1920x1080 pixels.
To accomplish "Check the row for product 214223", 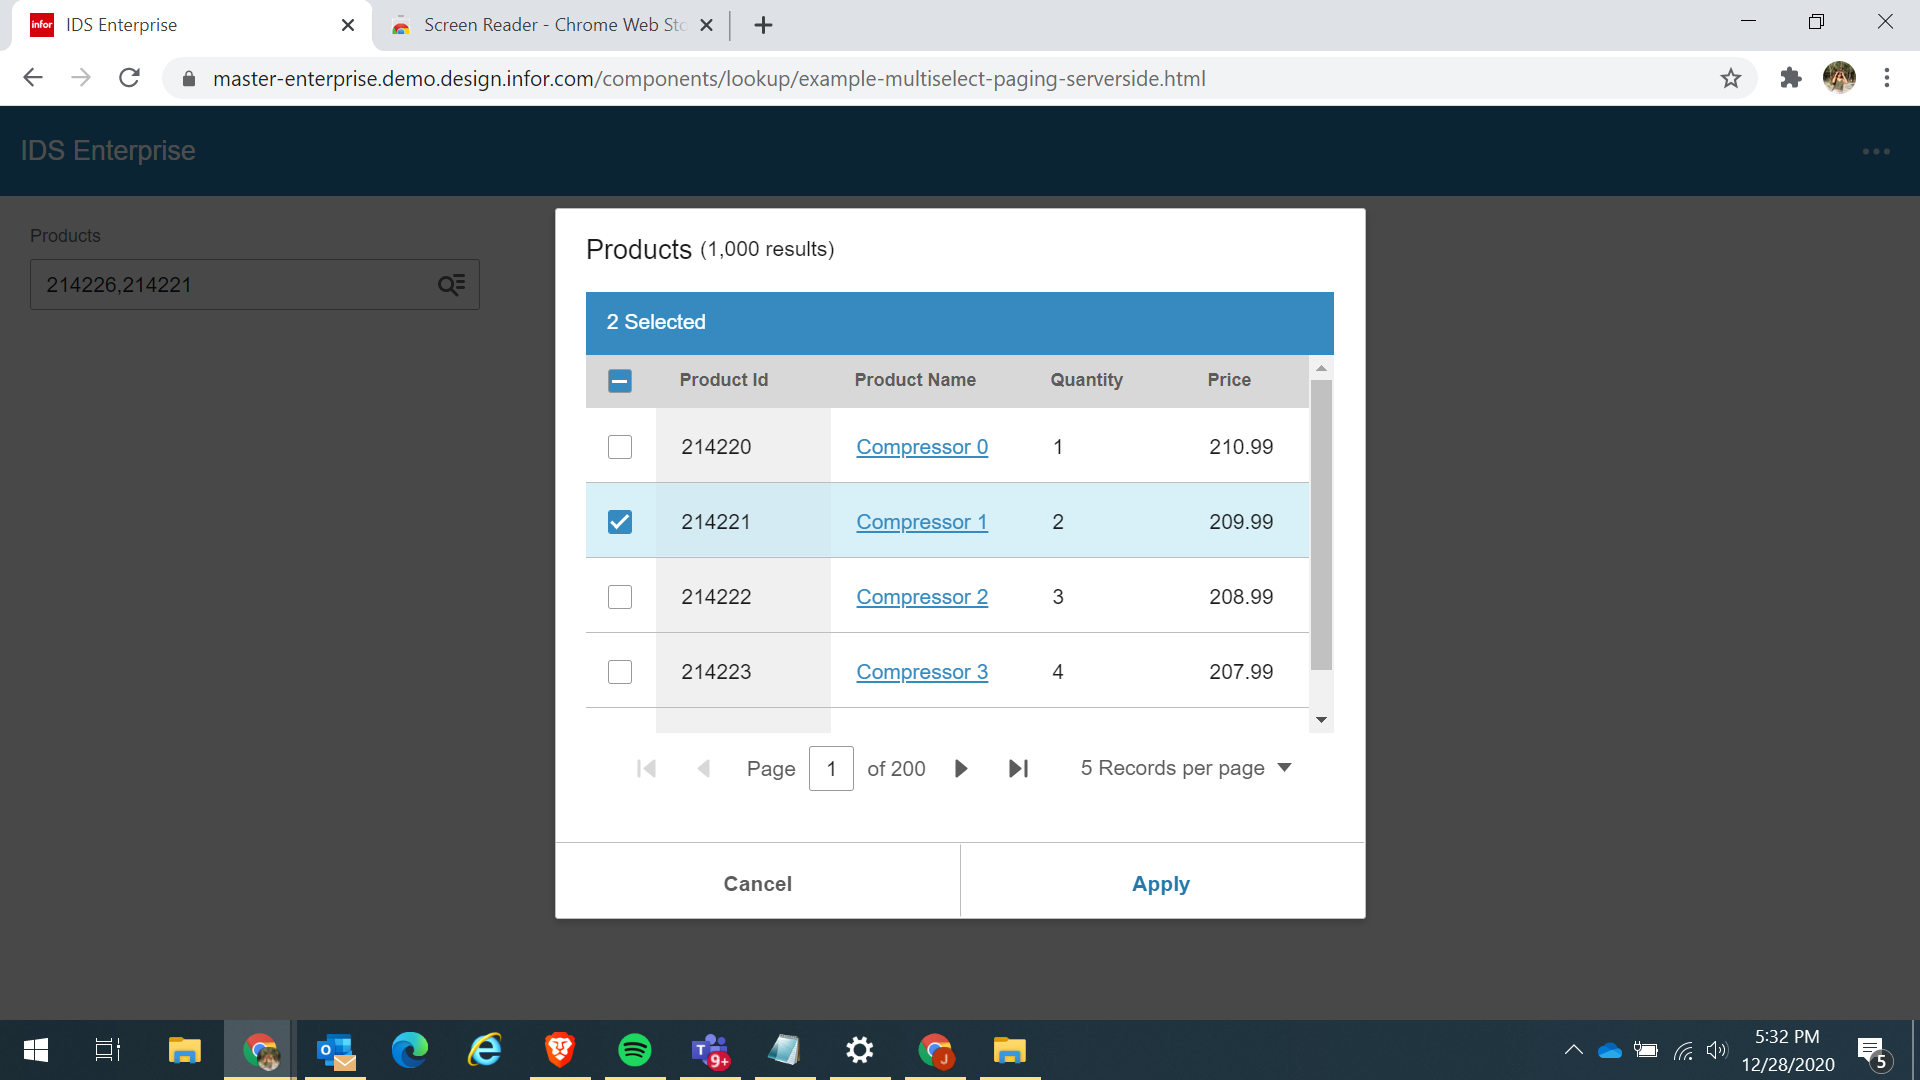I will (x=620, y=672).
